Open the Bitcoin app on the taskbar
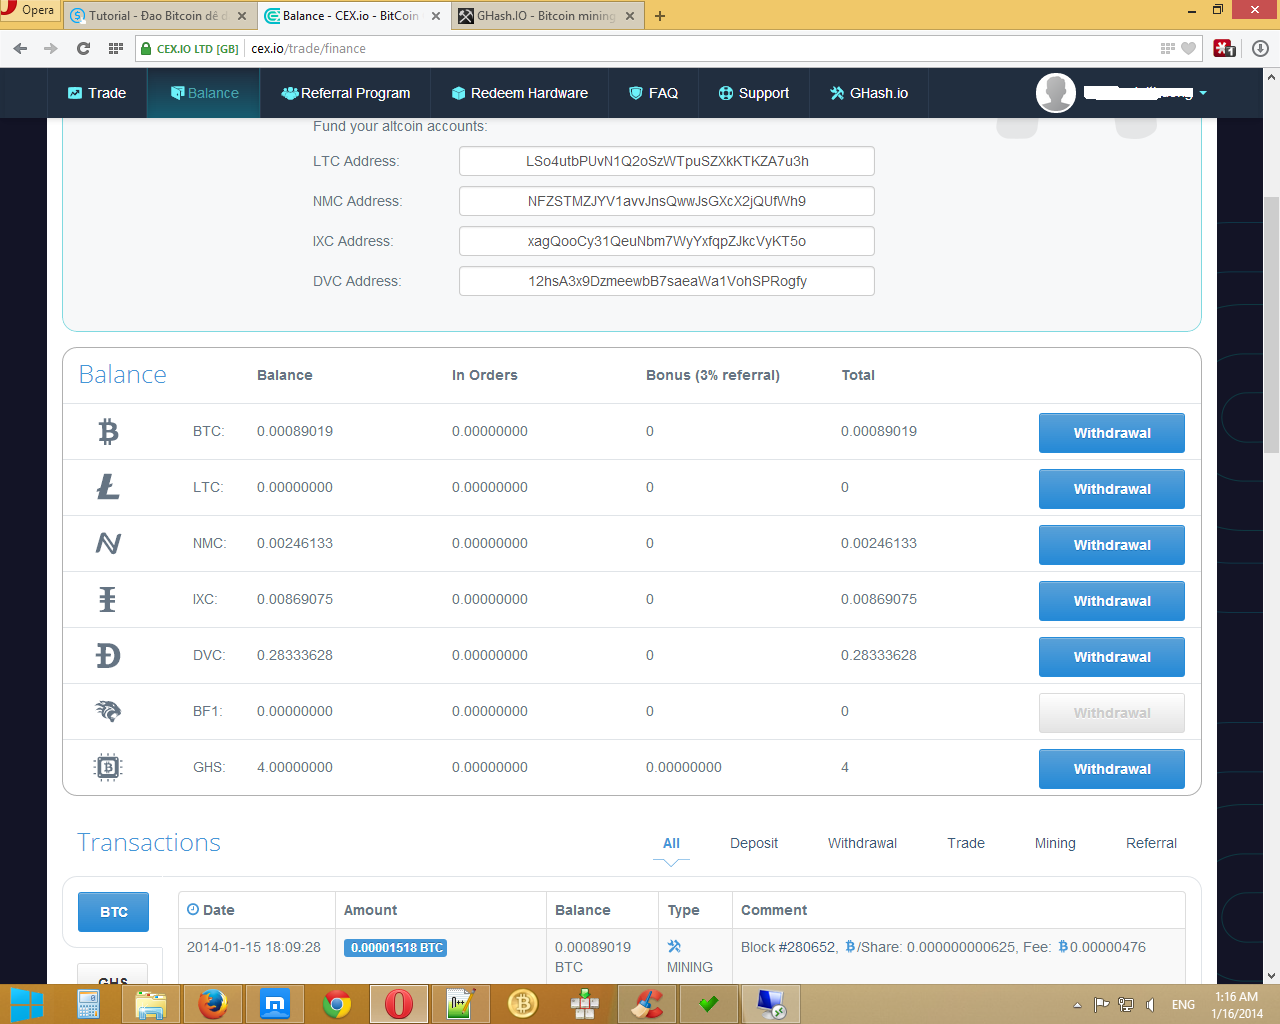 tap(523, 1004)
